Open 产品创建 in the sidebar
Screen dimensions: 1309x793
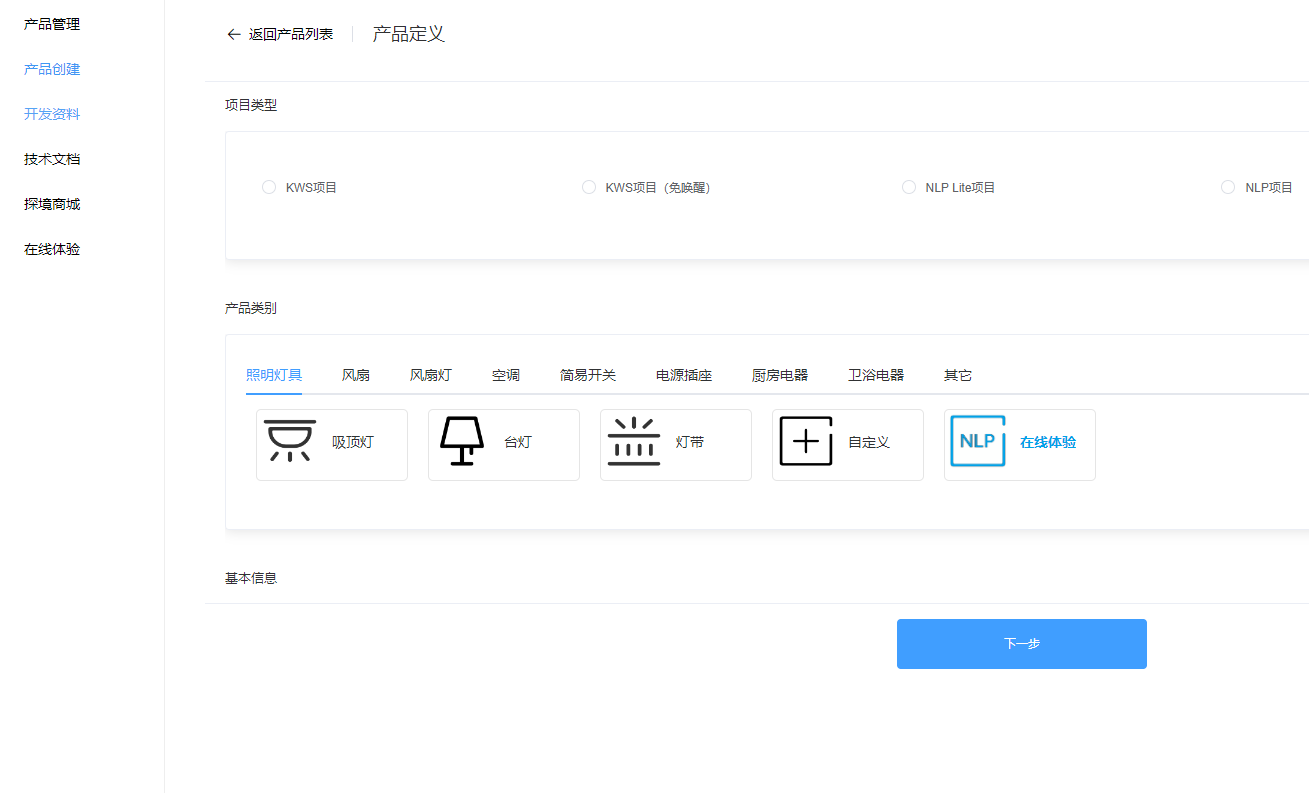point(52,69)
